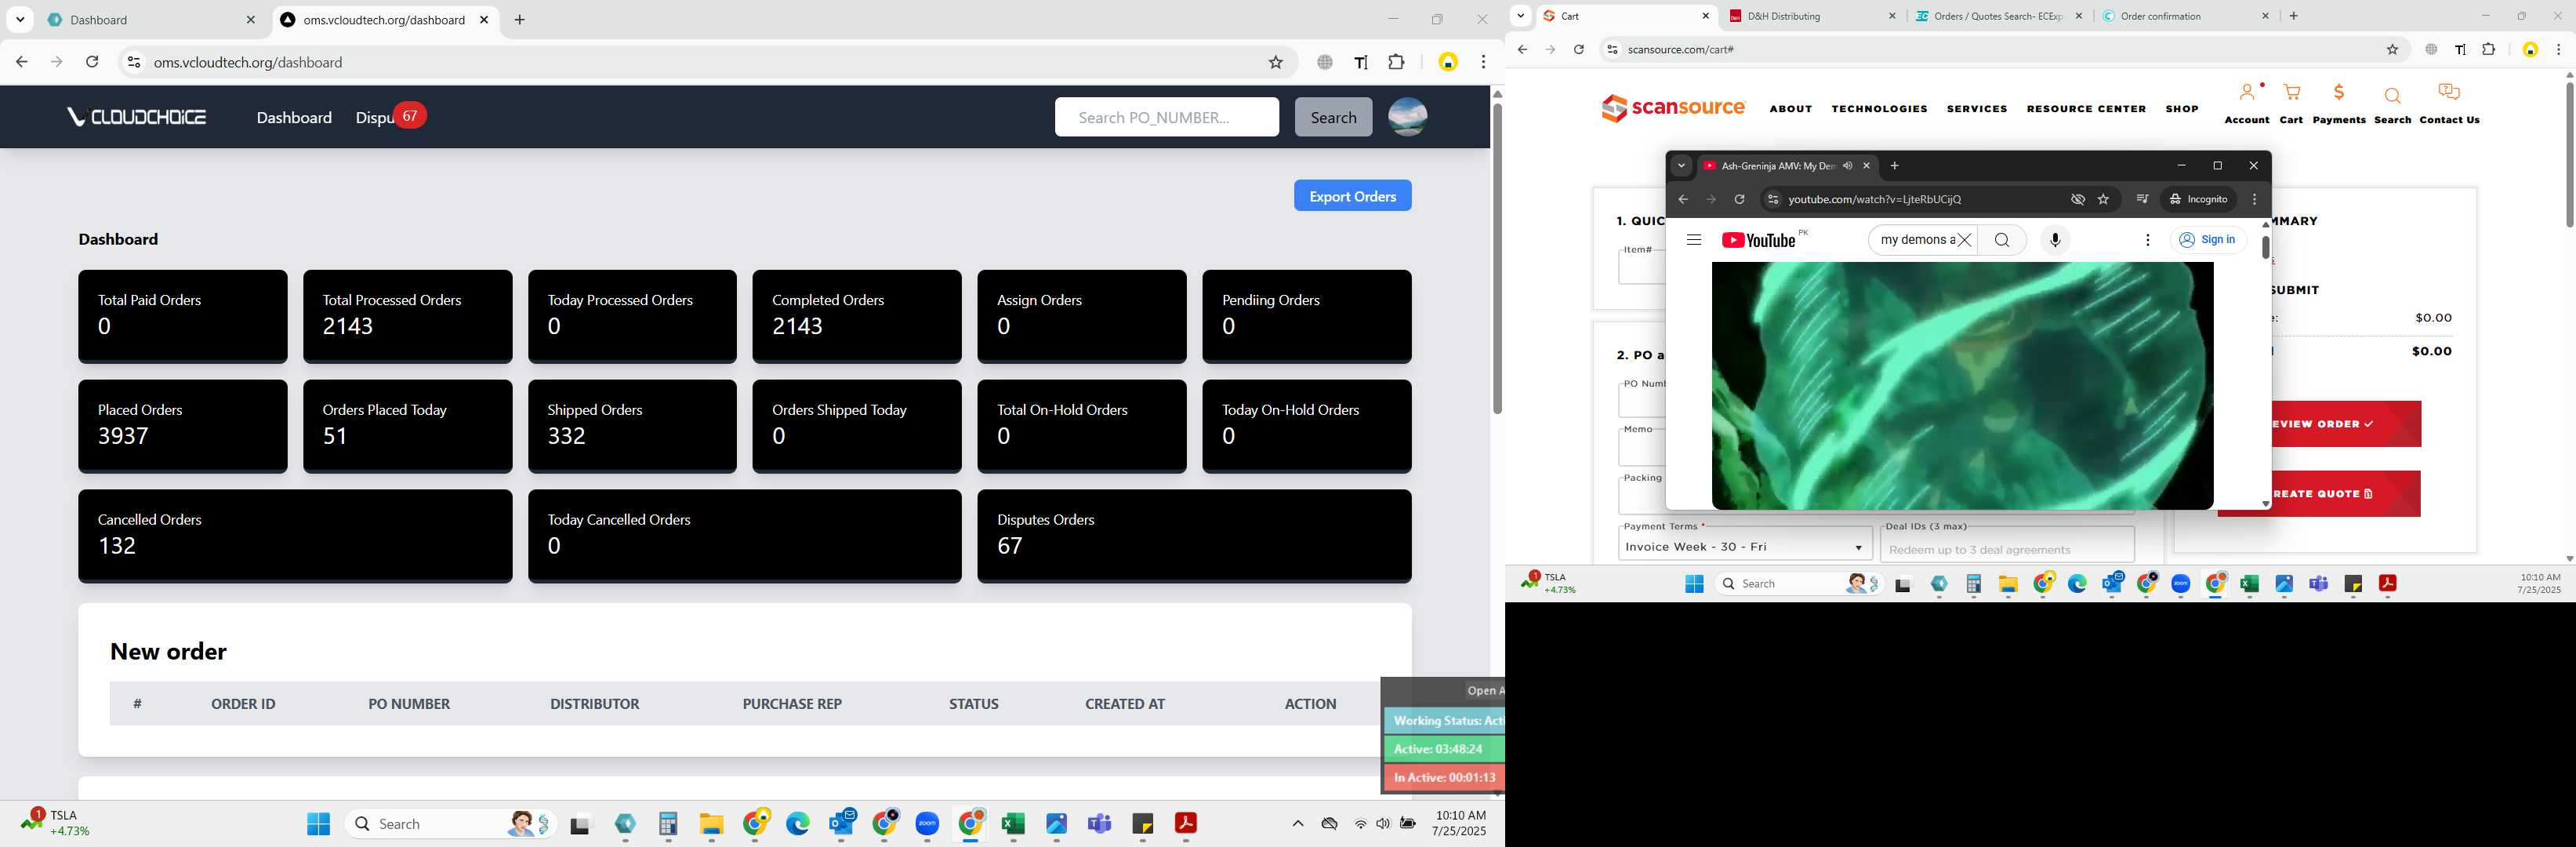Show hidden system tray icons chevron
Image resolution: width=2576 pixels, height=847 pixels.
point(1298,823)
